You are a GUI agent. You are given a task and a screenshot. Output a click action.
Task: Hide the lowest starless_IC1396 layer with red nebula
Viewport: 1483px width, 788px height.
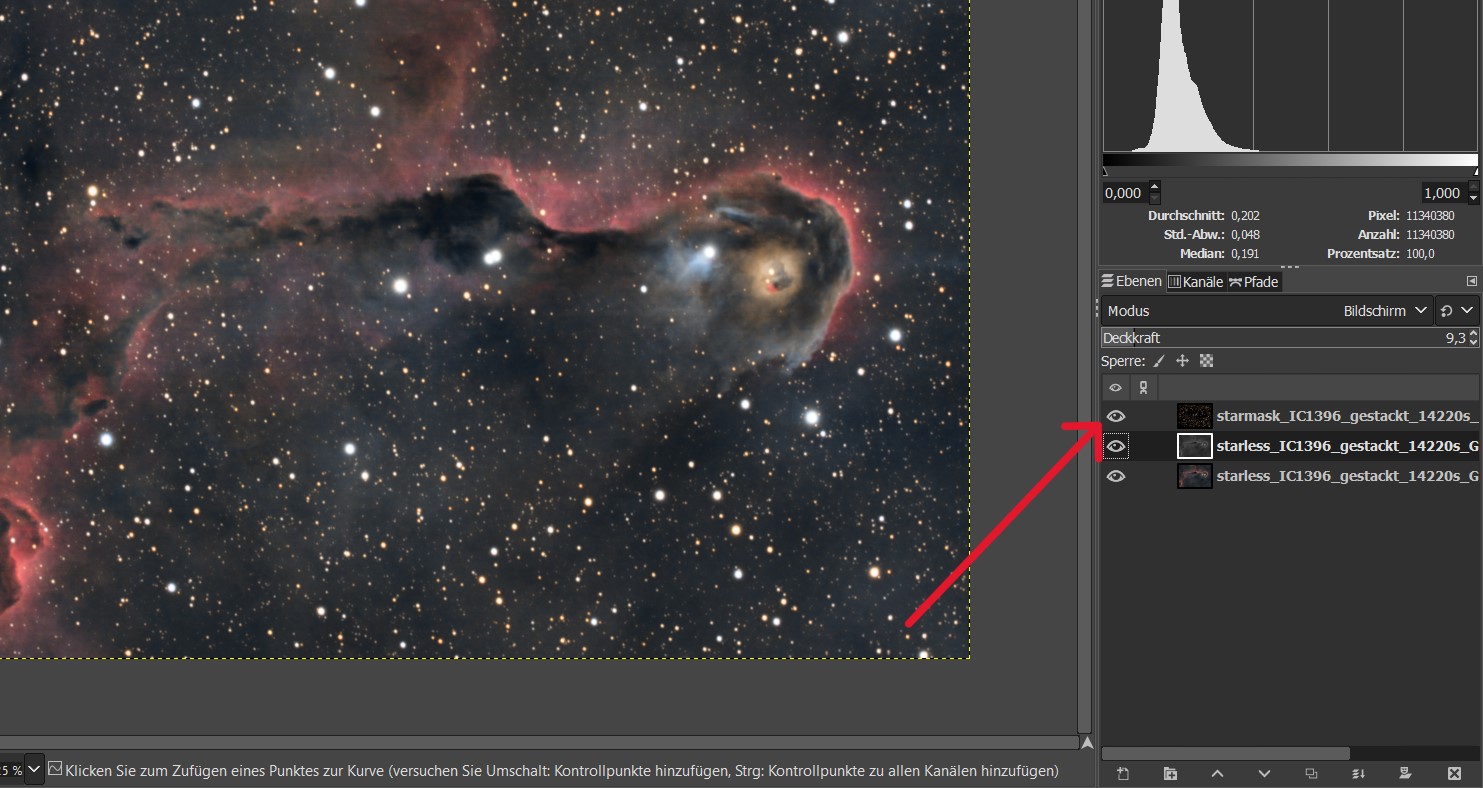[1116, 476]
